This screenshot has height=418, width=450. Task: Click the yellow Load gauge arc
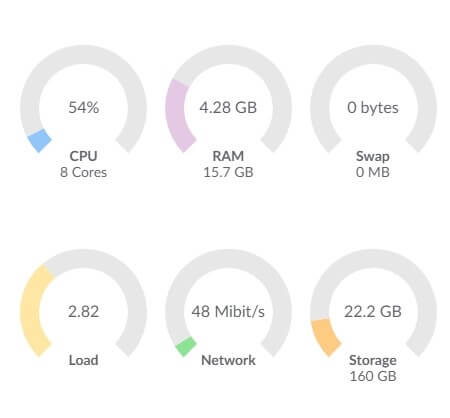(x=34, y=310)
